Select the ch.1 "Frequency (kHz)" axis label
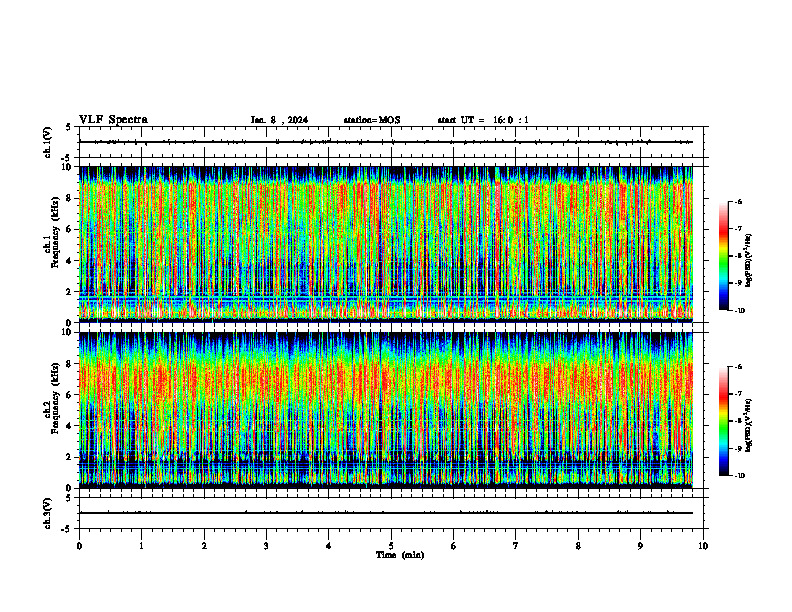The image size is (792, 612). coord(55,232)
